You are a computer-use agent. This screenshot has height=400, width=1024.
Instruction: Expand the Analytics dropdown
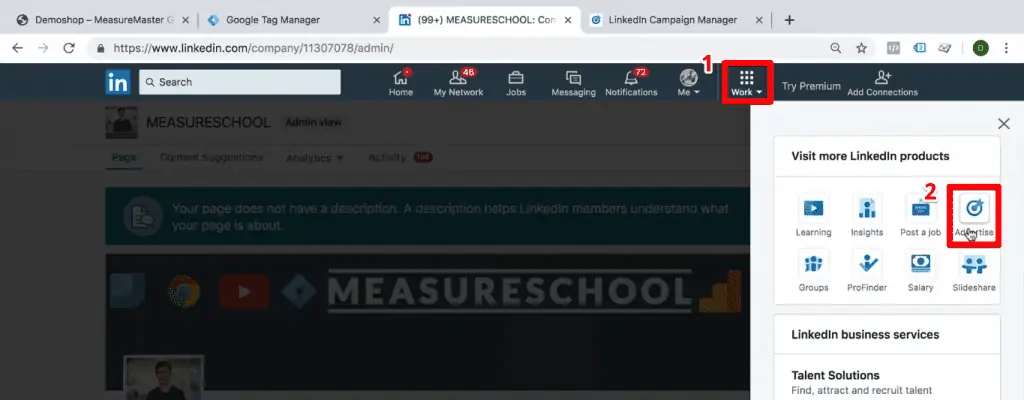click(315, 158)
